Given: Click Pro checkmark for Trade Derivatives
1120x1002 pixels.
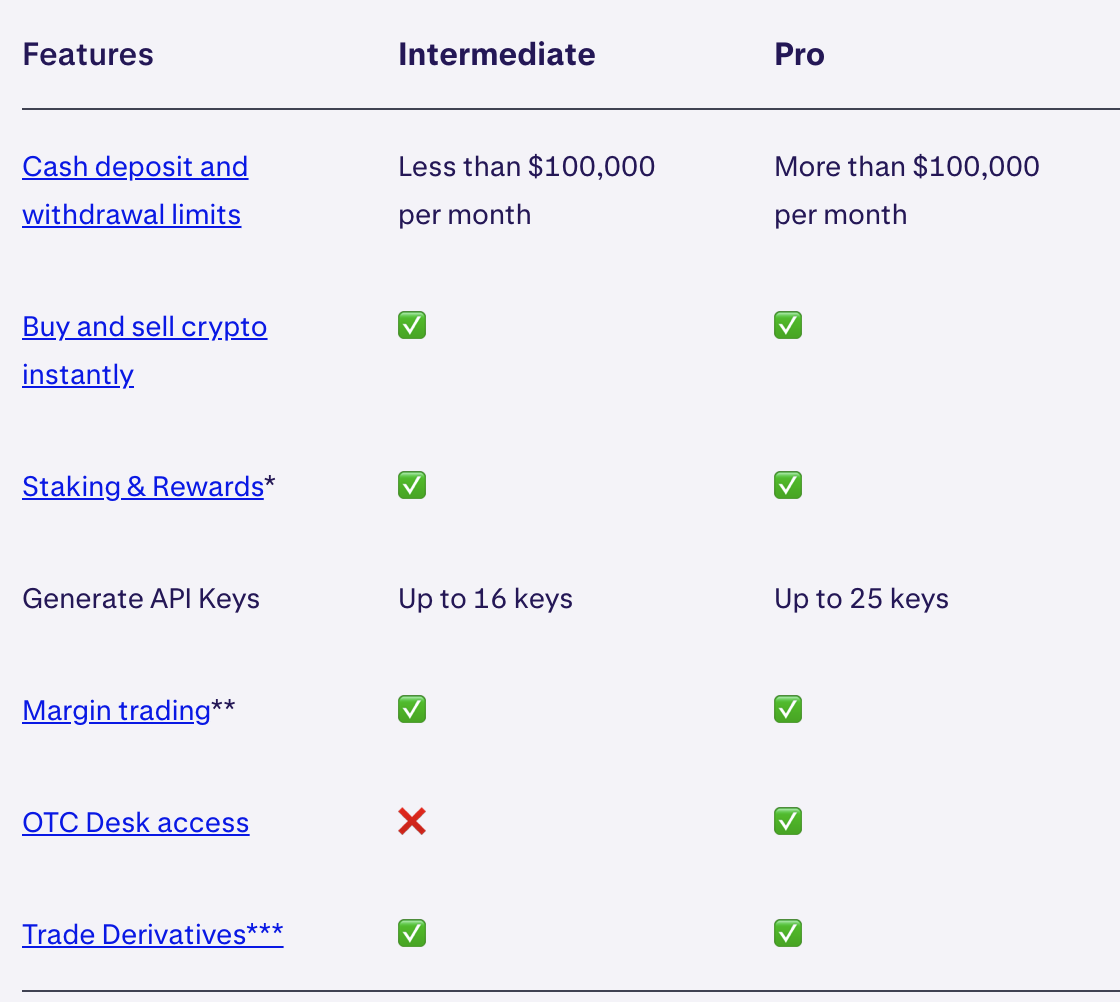Looking at the screenshot, I should [x=788, y=934].
